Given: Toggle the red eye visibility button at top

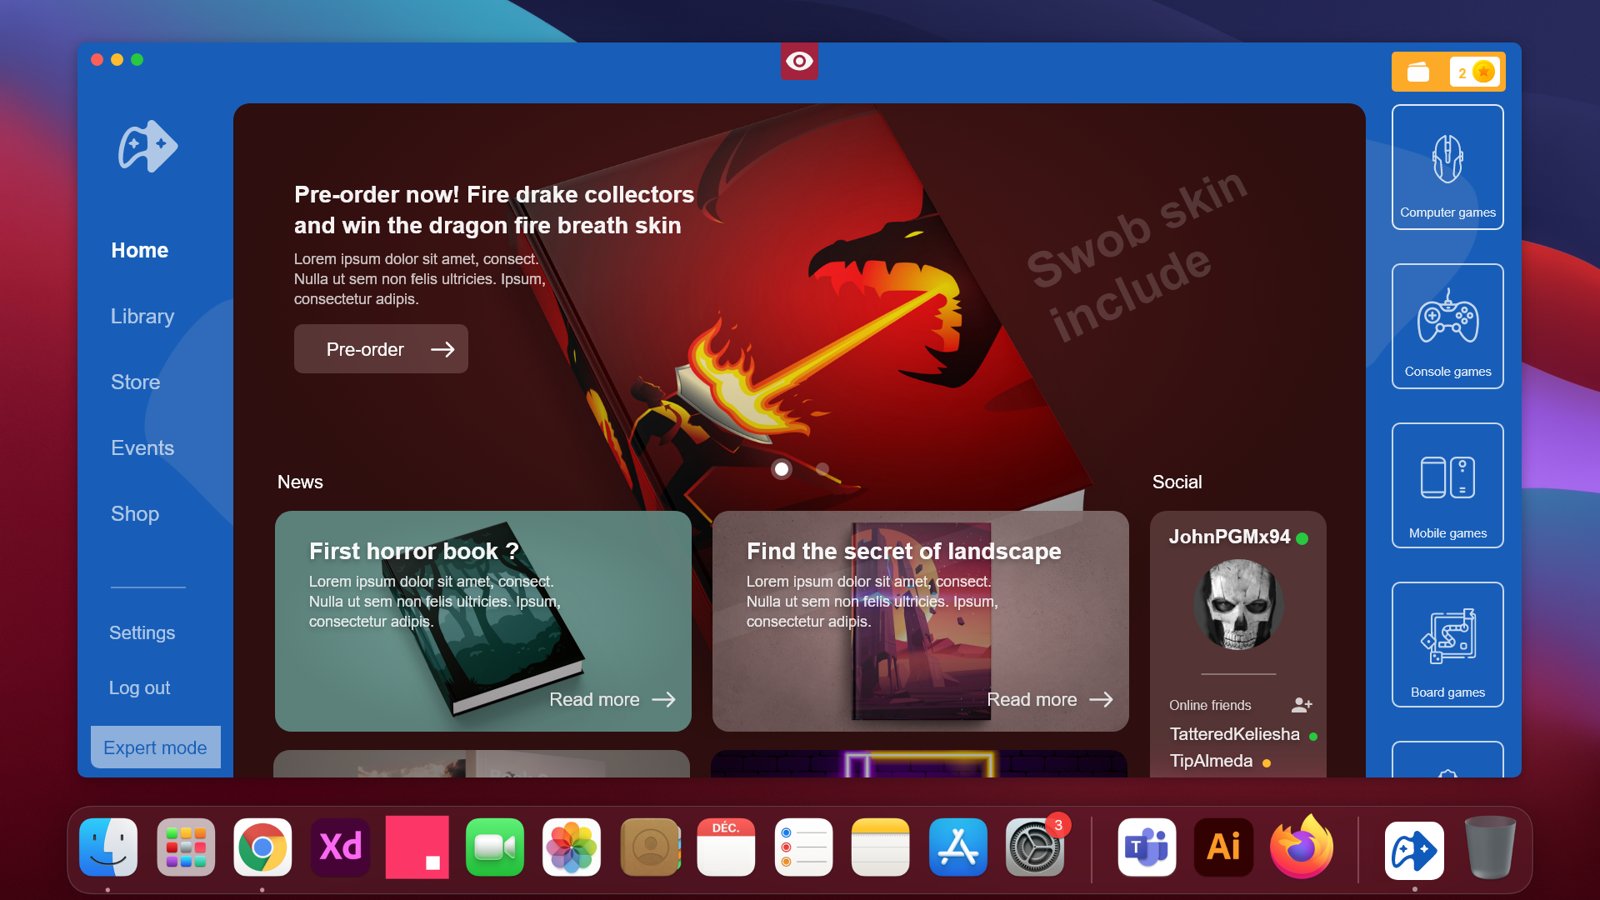Looking at the screenshot, I should pyautogui.click(x=799, y=61).
